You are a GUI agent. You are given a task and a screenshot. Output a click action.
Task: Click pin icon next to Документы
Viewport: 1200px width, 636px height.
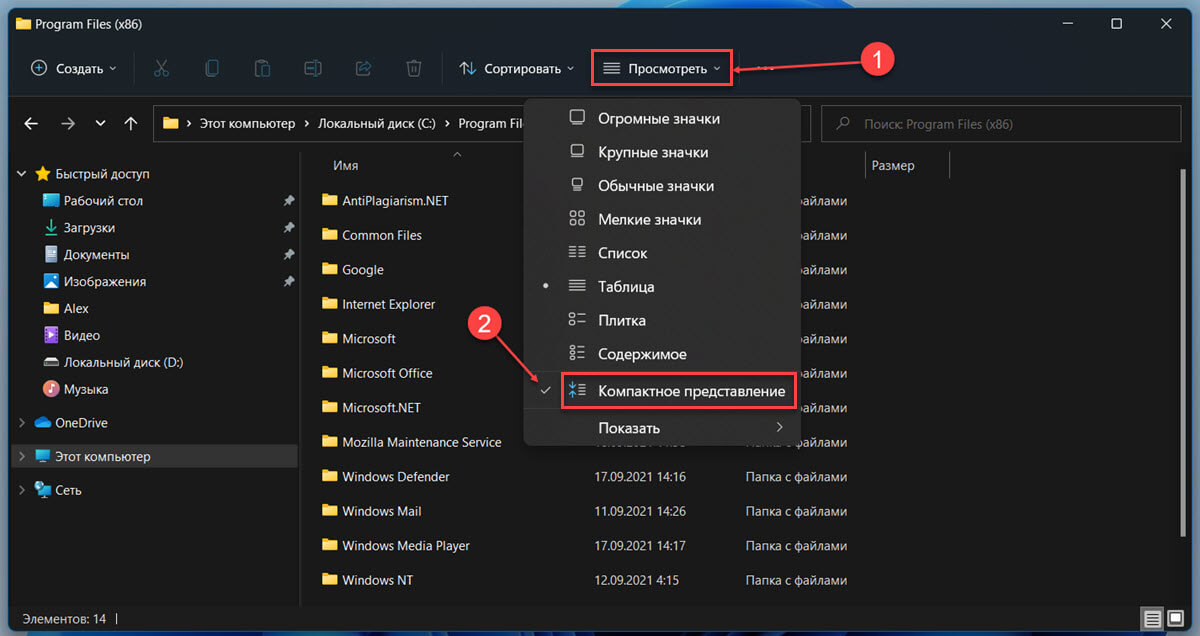tap(289, 255)
